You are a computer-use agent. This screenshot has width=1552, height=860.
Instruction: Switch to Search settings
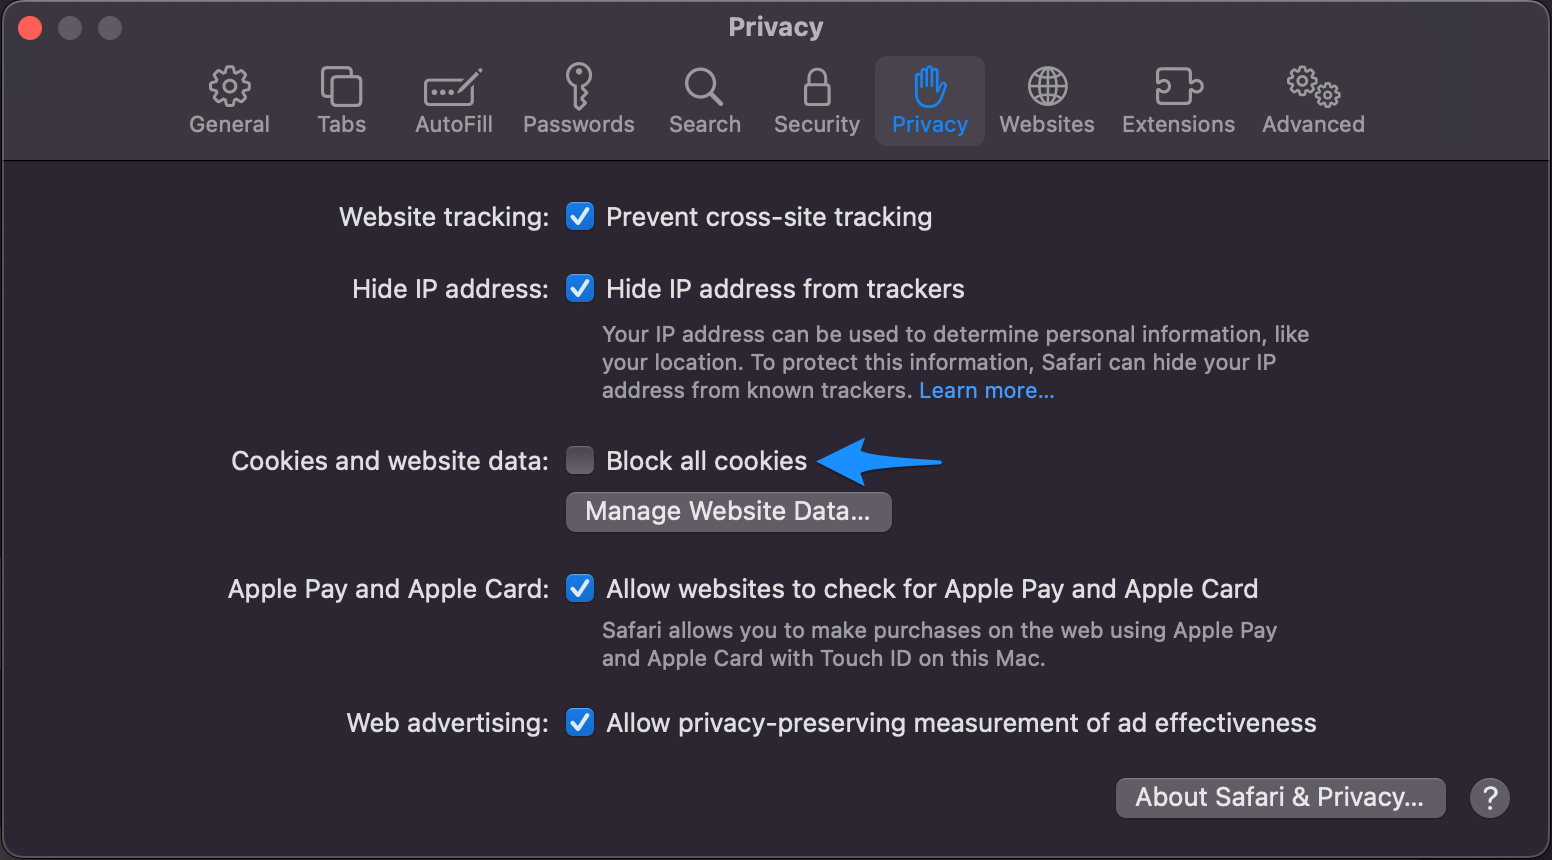click(x=704, y=99)
